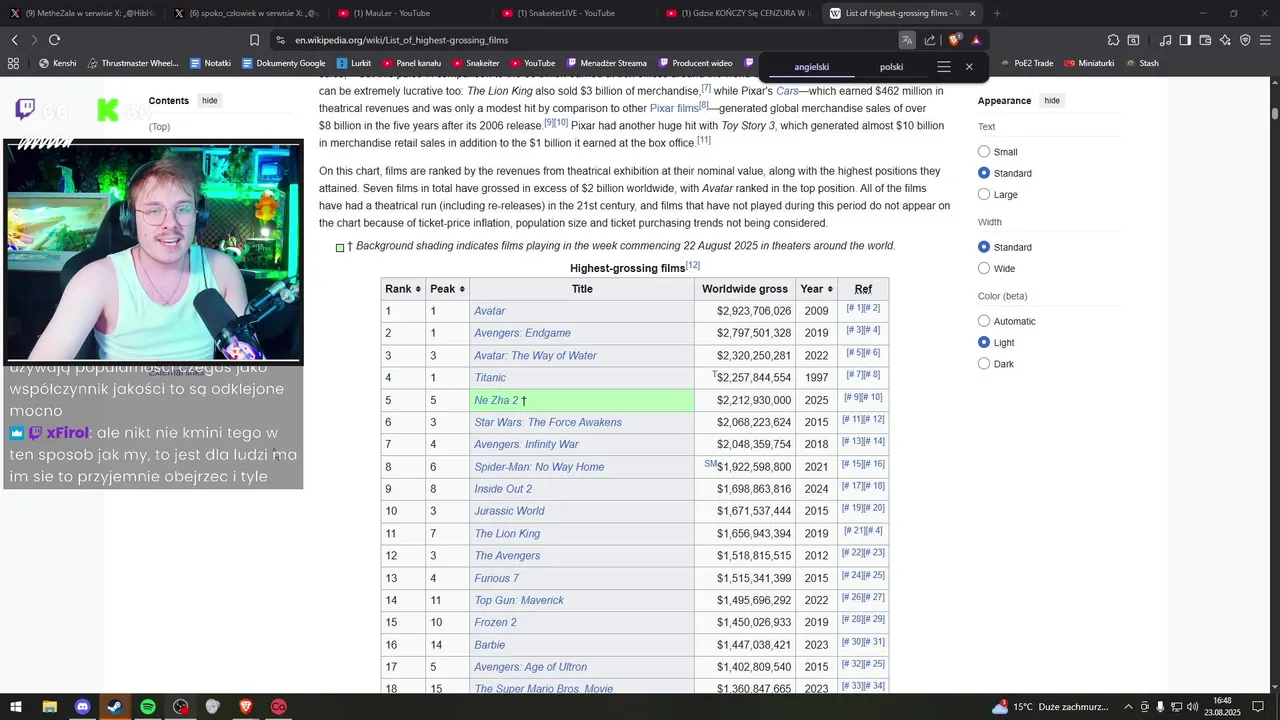Sort table by Worldwide gross column

(745, 289)
